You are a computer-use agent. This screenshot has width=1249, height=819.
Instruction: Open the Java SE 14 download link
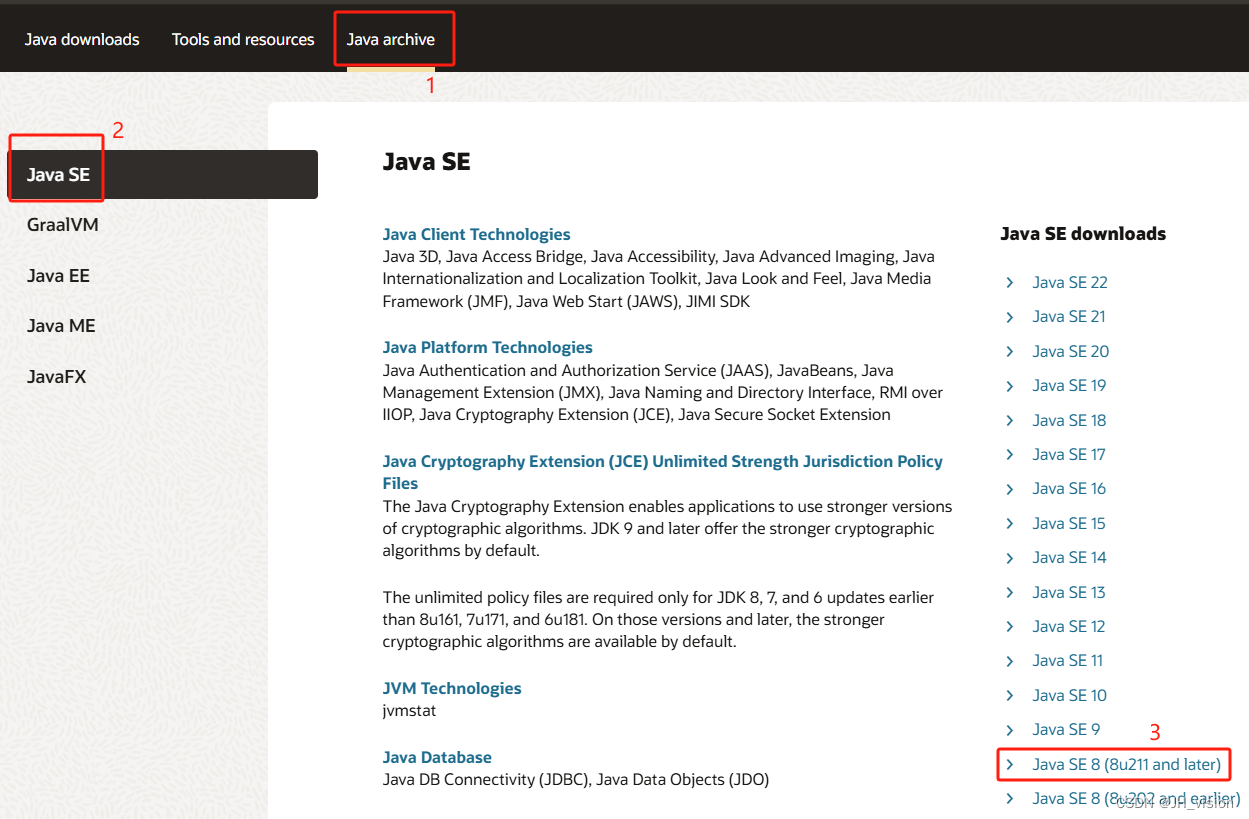[x=1070, y=558]
